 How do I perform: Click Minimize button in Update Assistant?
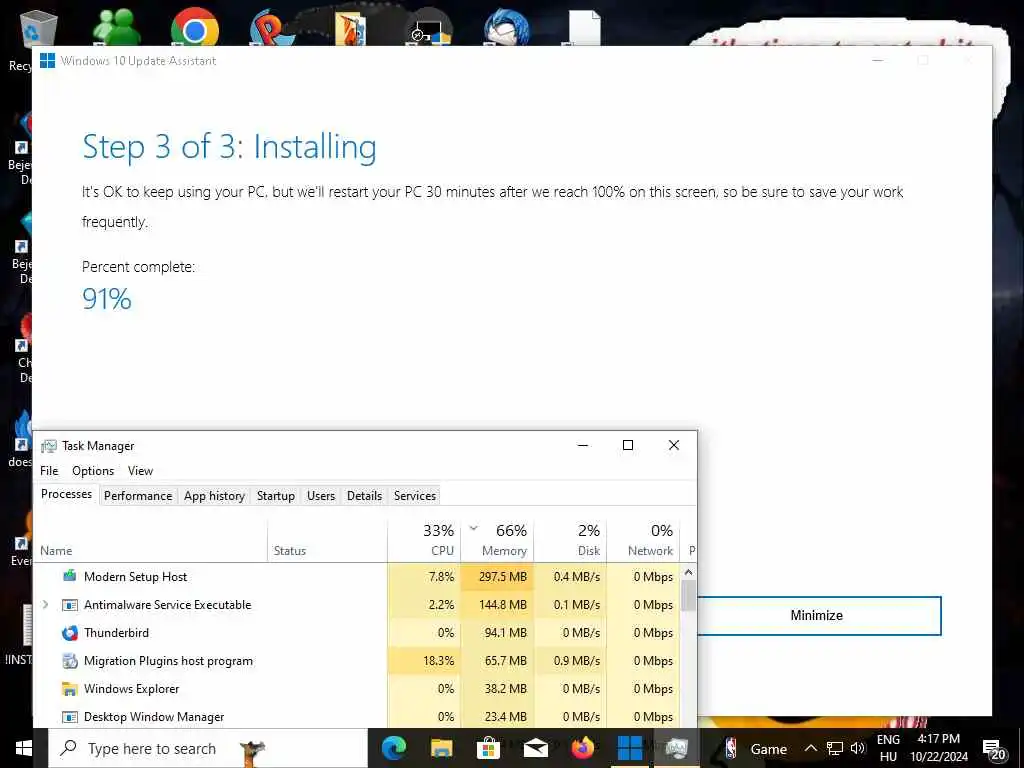point(819,615)
